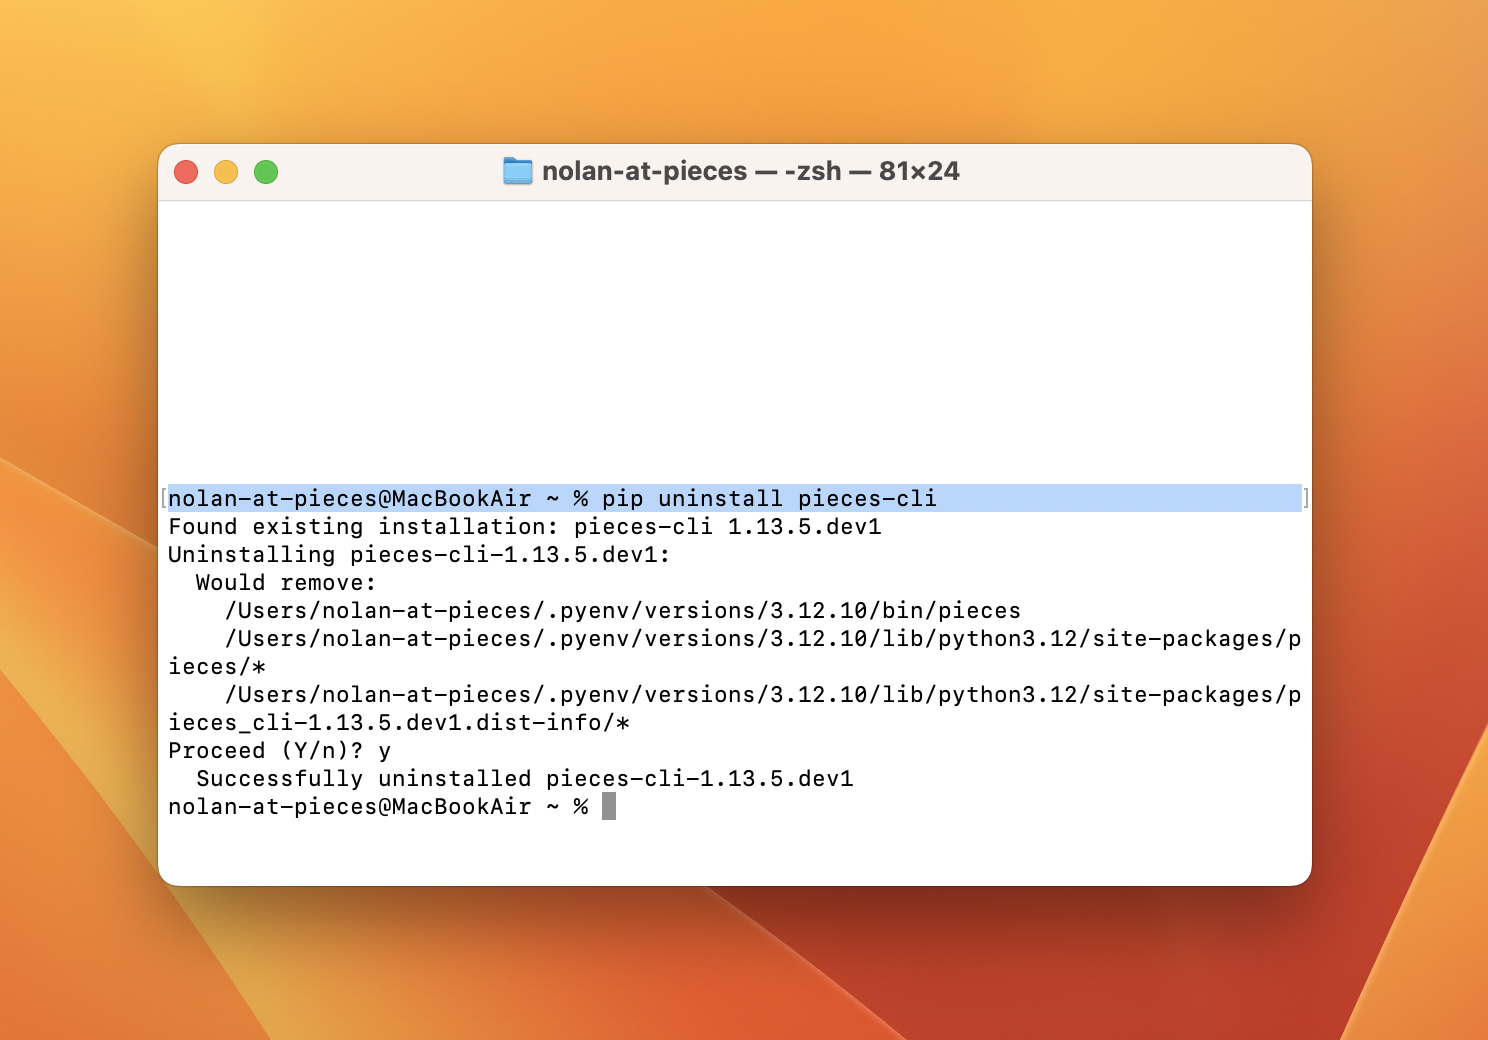Image resolution: width=1488 pixels, height=1040 pixels.
Task: Minimize Terminal using the yellow button
Action: point(226,172)
